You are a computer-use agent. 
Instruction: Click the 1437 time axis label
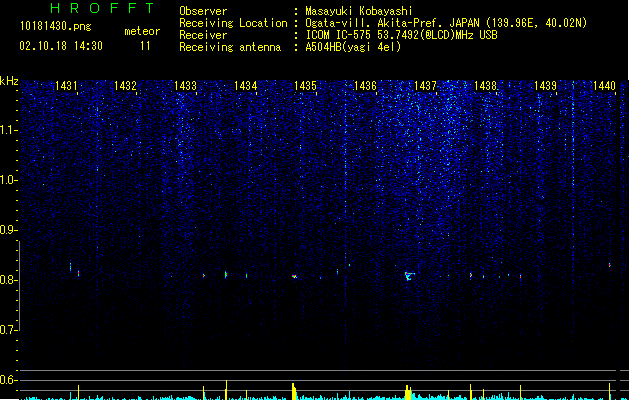tap(425, 86)
